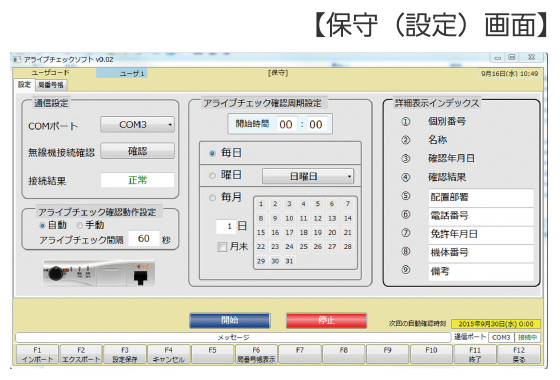560x380 pixels.
Task: Pick day 31 in the monthly calendar
Action: tap(289, 261)
